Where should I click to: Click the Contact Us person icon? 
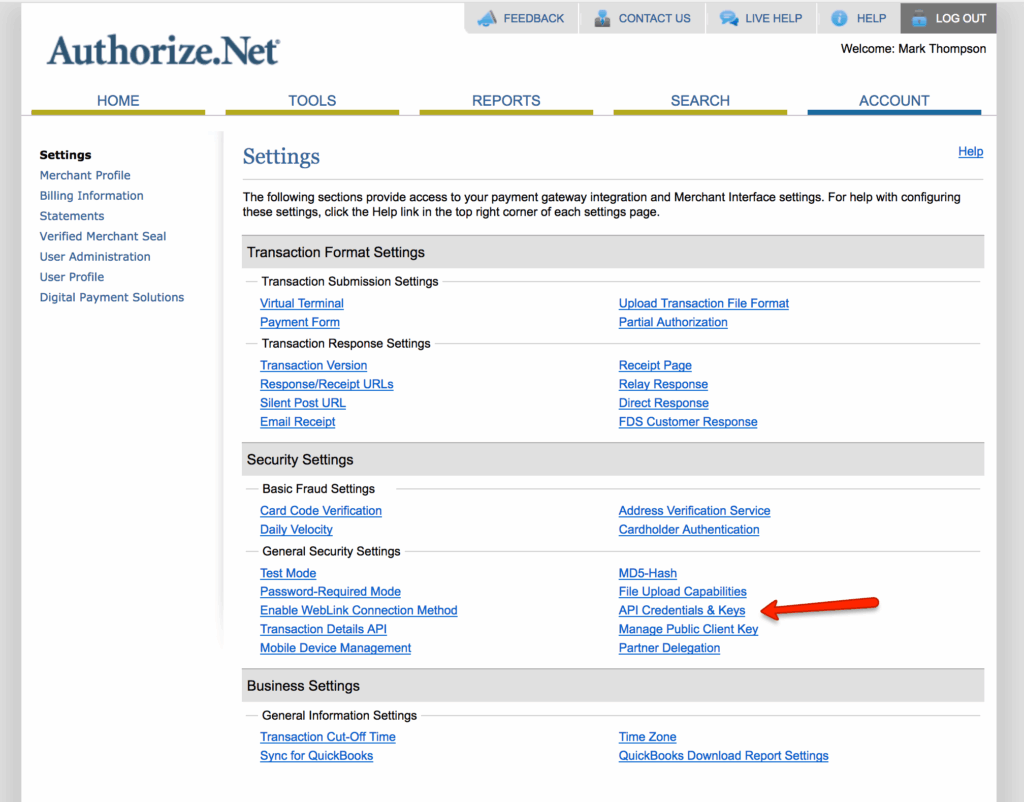coord(602,18)
